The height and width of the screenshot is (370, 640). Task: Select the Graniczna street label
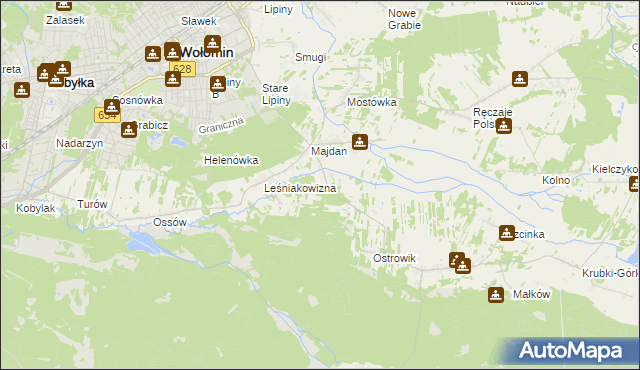221,125
